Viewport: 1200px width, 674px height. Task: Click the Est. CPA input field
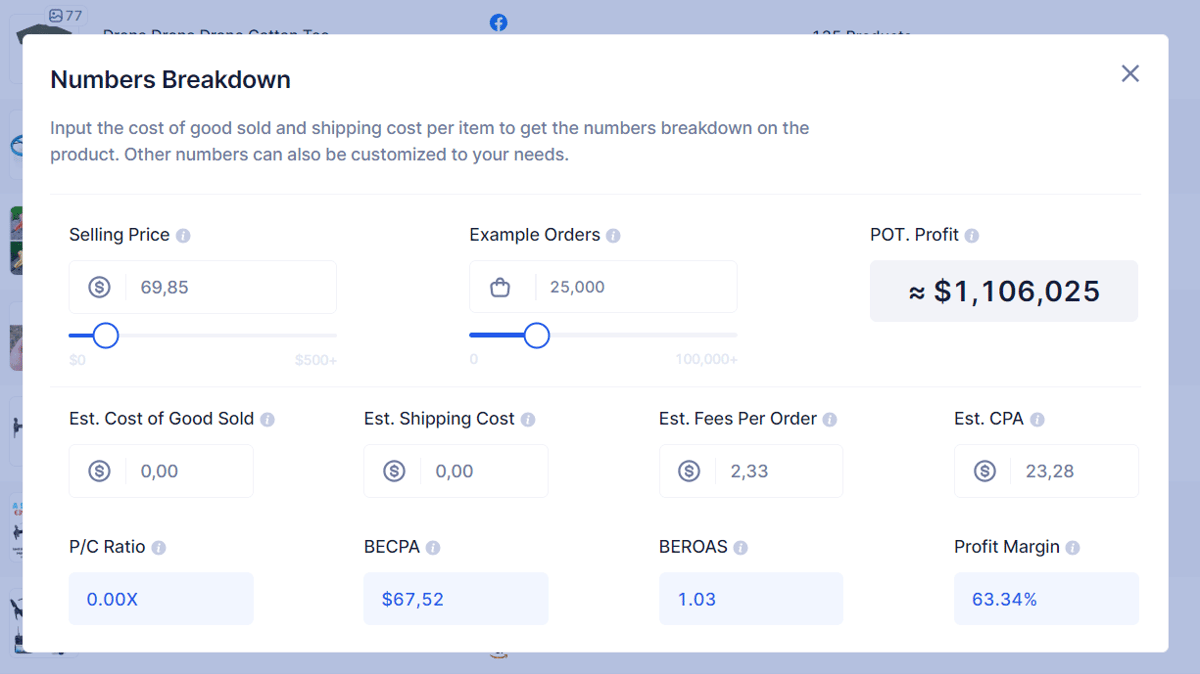click(1046, 471)
